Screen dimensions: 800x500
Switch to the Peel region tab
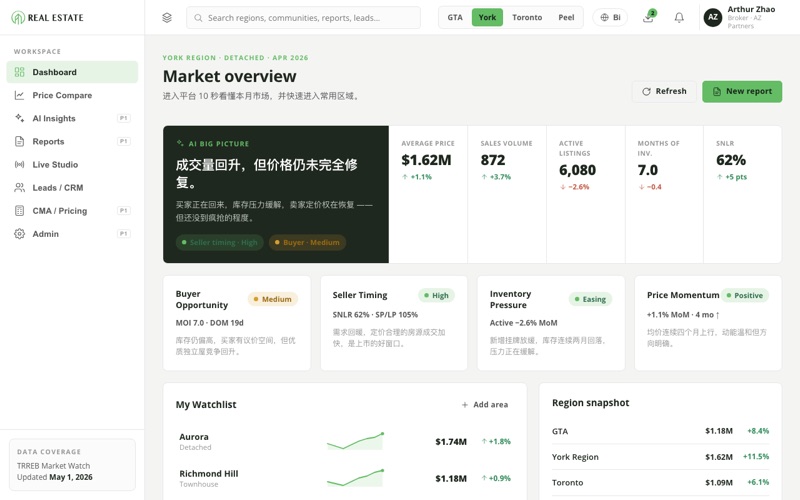[x=566, y=17]
